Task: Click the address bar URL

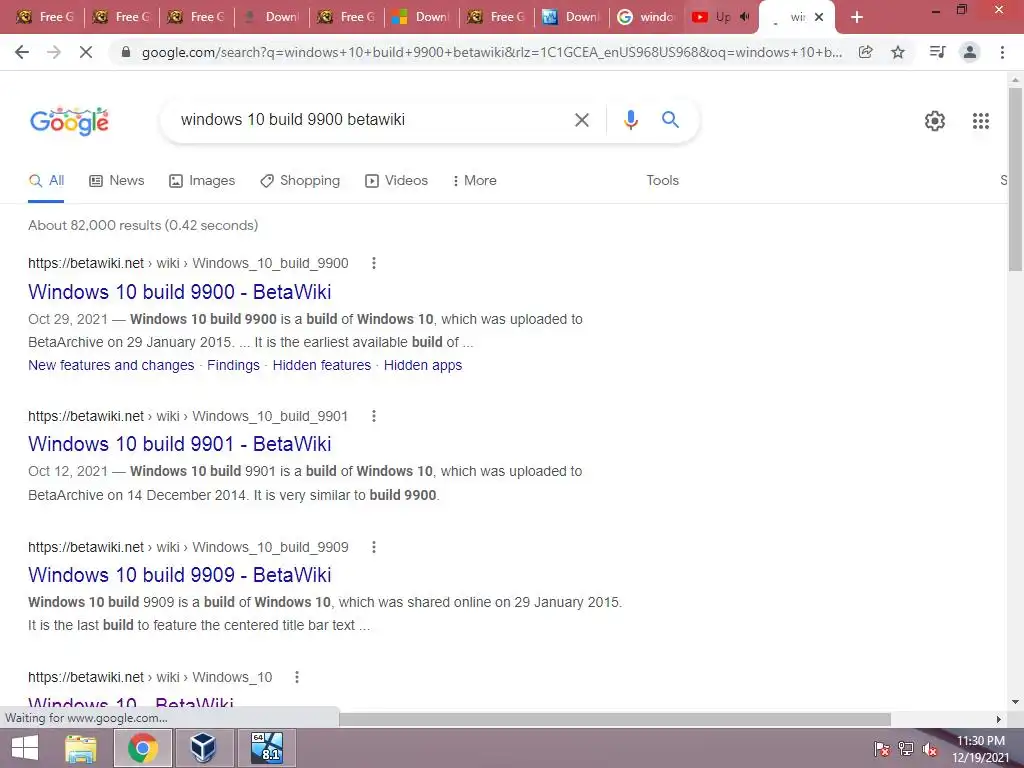Action: click(x=491, y=52)
